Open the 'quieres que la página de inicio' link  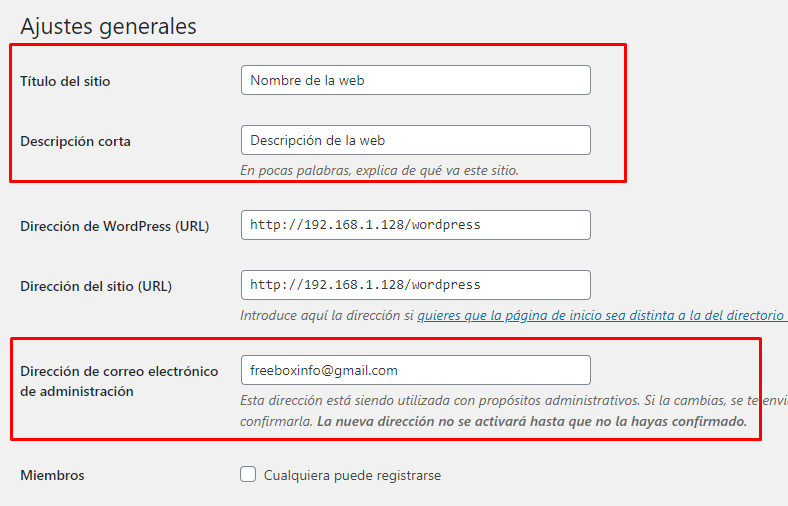(602, 315)
